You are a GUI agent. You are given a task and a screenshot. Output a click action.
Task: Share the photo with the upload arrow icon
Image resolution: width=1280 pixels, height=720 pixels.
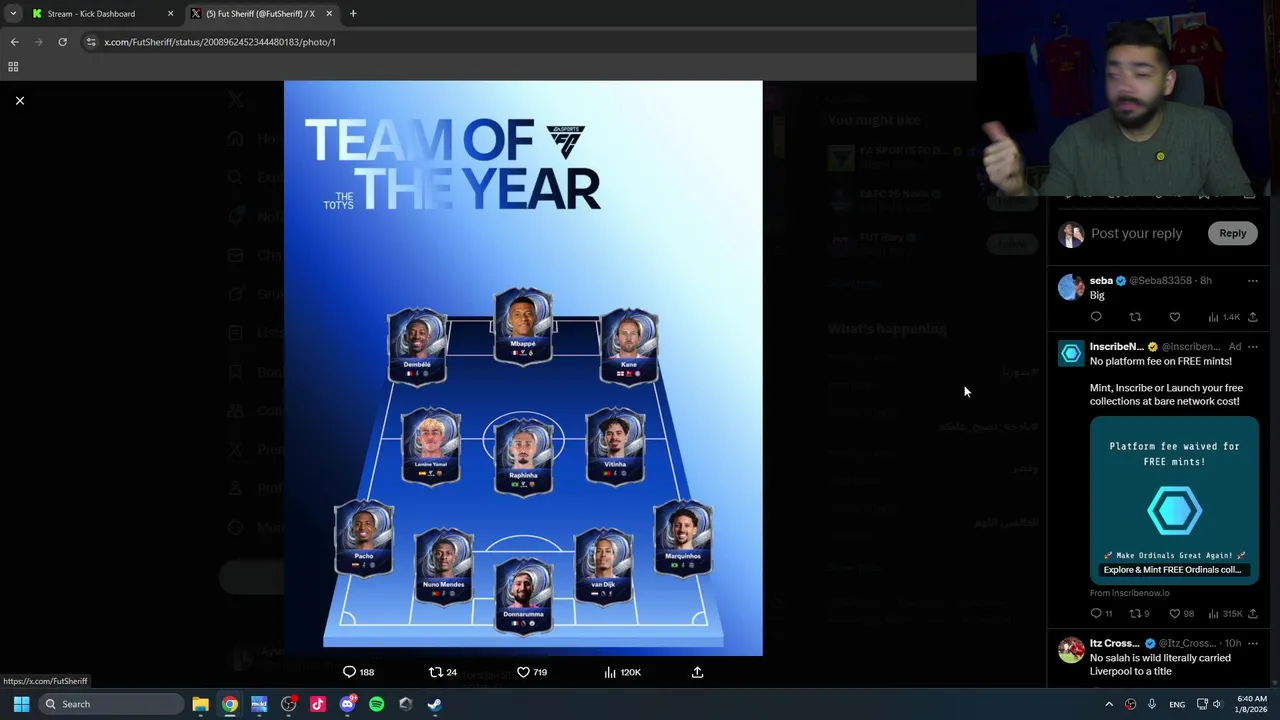[x=697, y=672]
